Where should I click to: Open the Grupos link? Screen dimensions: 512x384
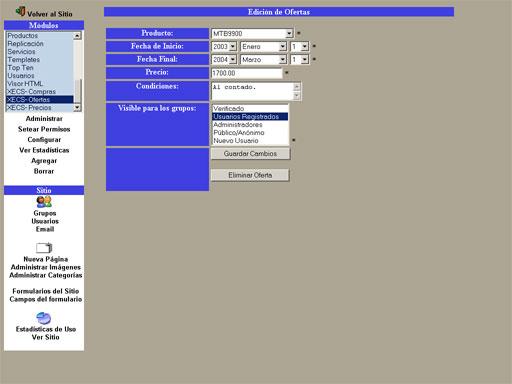[45, 213]
